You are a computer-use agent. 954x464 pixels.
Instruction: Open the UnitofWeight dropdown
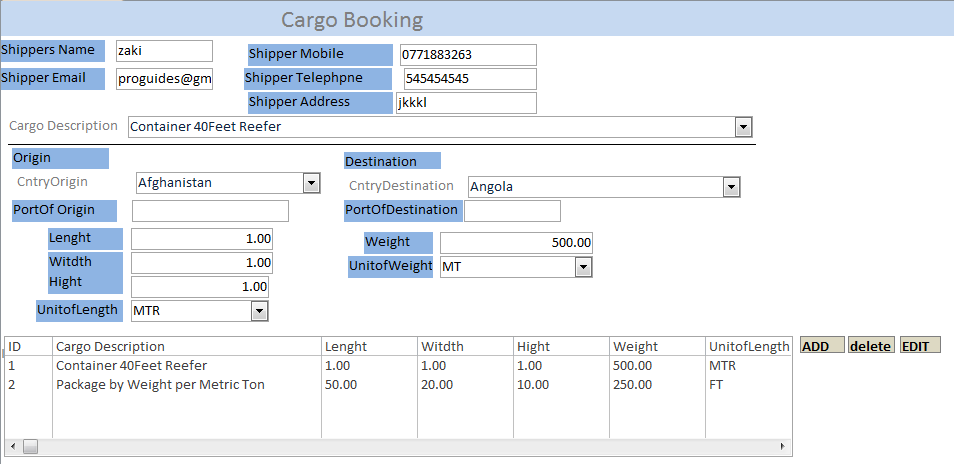coord(583,267)
